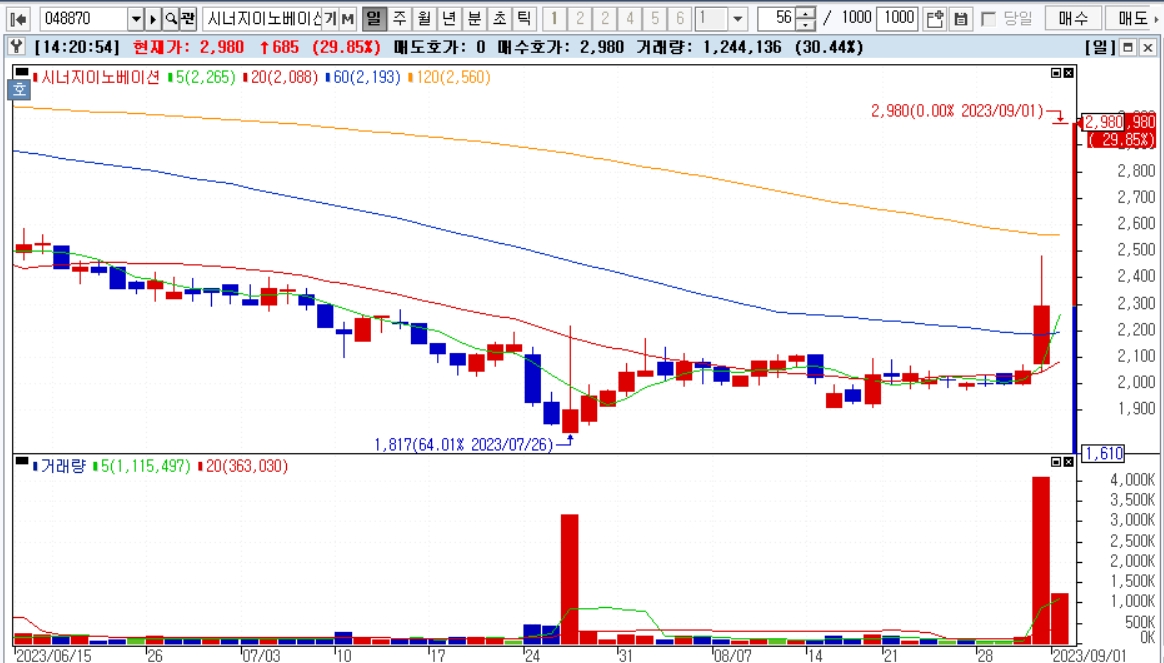This screenshot has width=1164, height=663.
Task: Select interval preset button 4
Action: [x=630, y=19]
